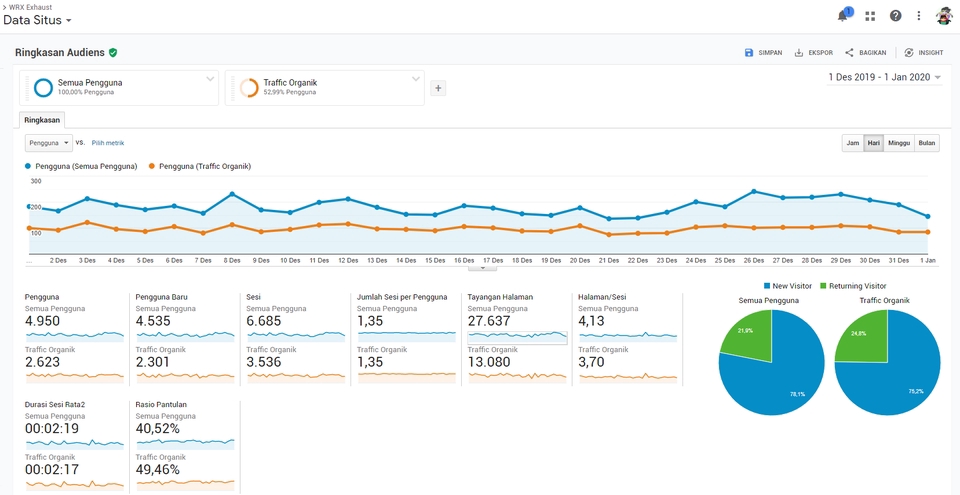The width and height of the screenshot is (960, 495).
Task: Switch chart granularity to Jam
Action: click(852, 143)
